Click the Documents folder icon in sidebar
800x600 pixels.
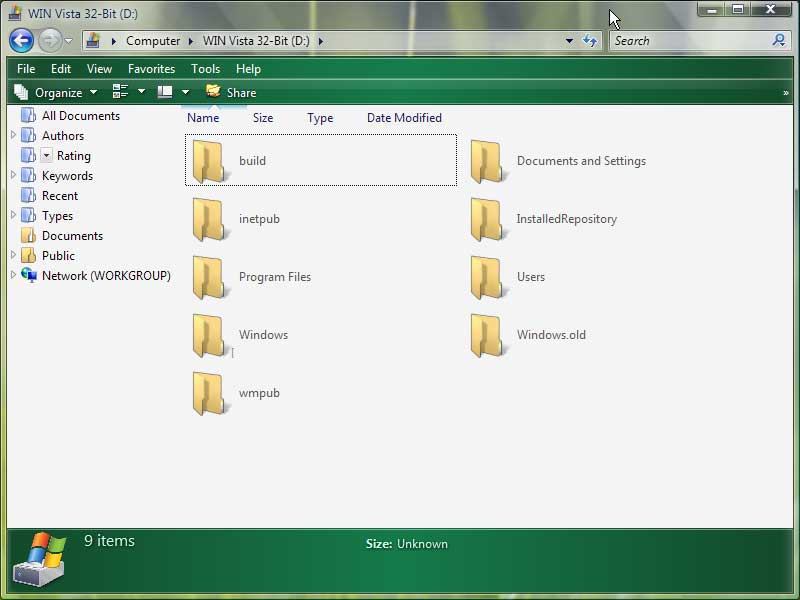28,235
